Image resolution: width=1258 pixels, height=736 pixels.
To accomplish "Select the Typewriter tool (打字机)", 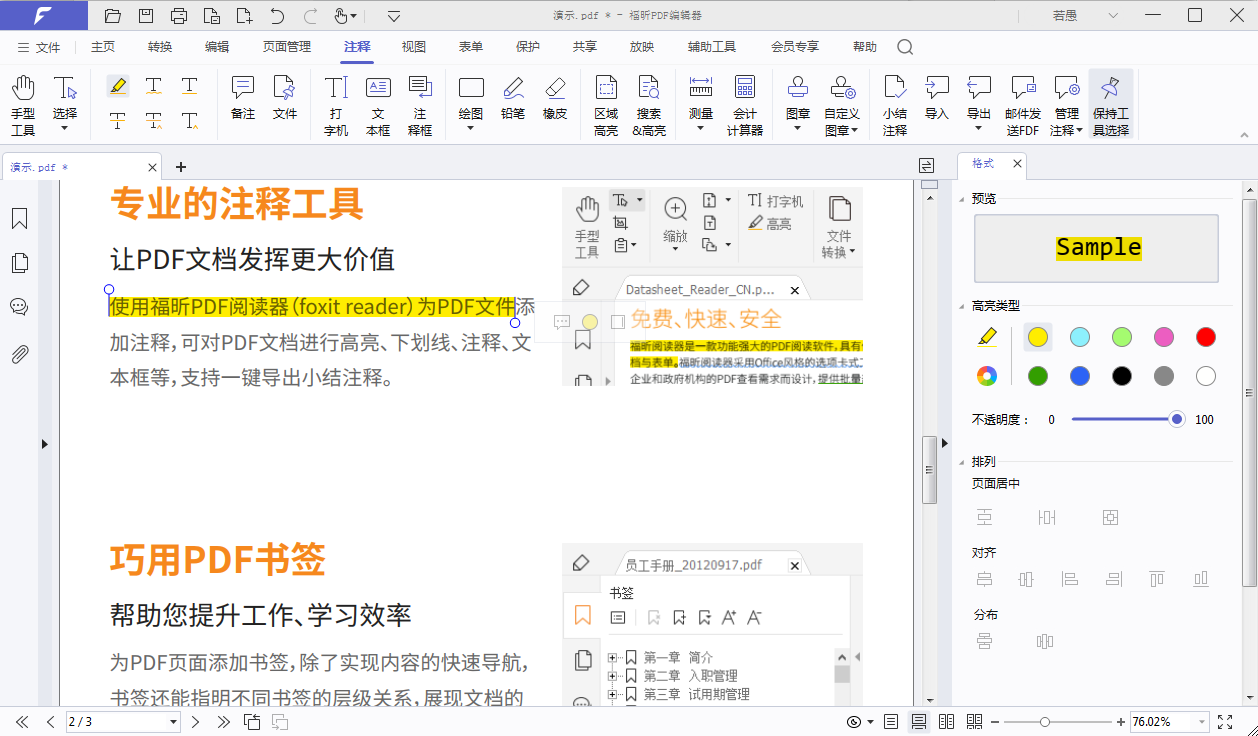I will click(337, 105).
